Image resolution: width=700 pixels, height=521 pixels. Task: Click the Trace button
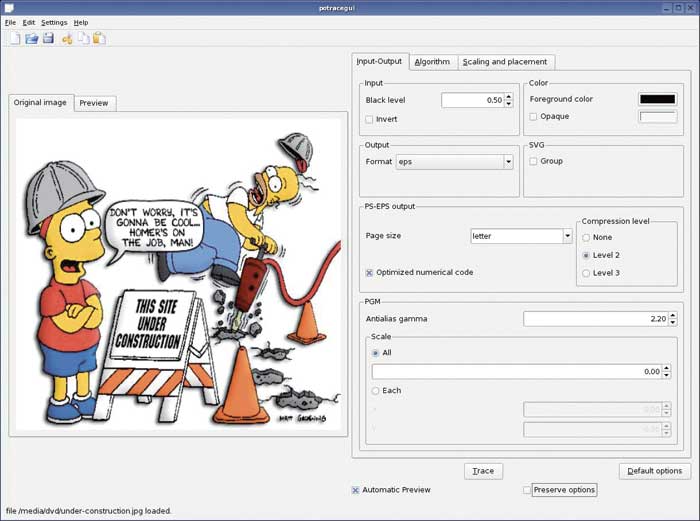[x=483, y=471]
